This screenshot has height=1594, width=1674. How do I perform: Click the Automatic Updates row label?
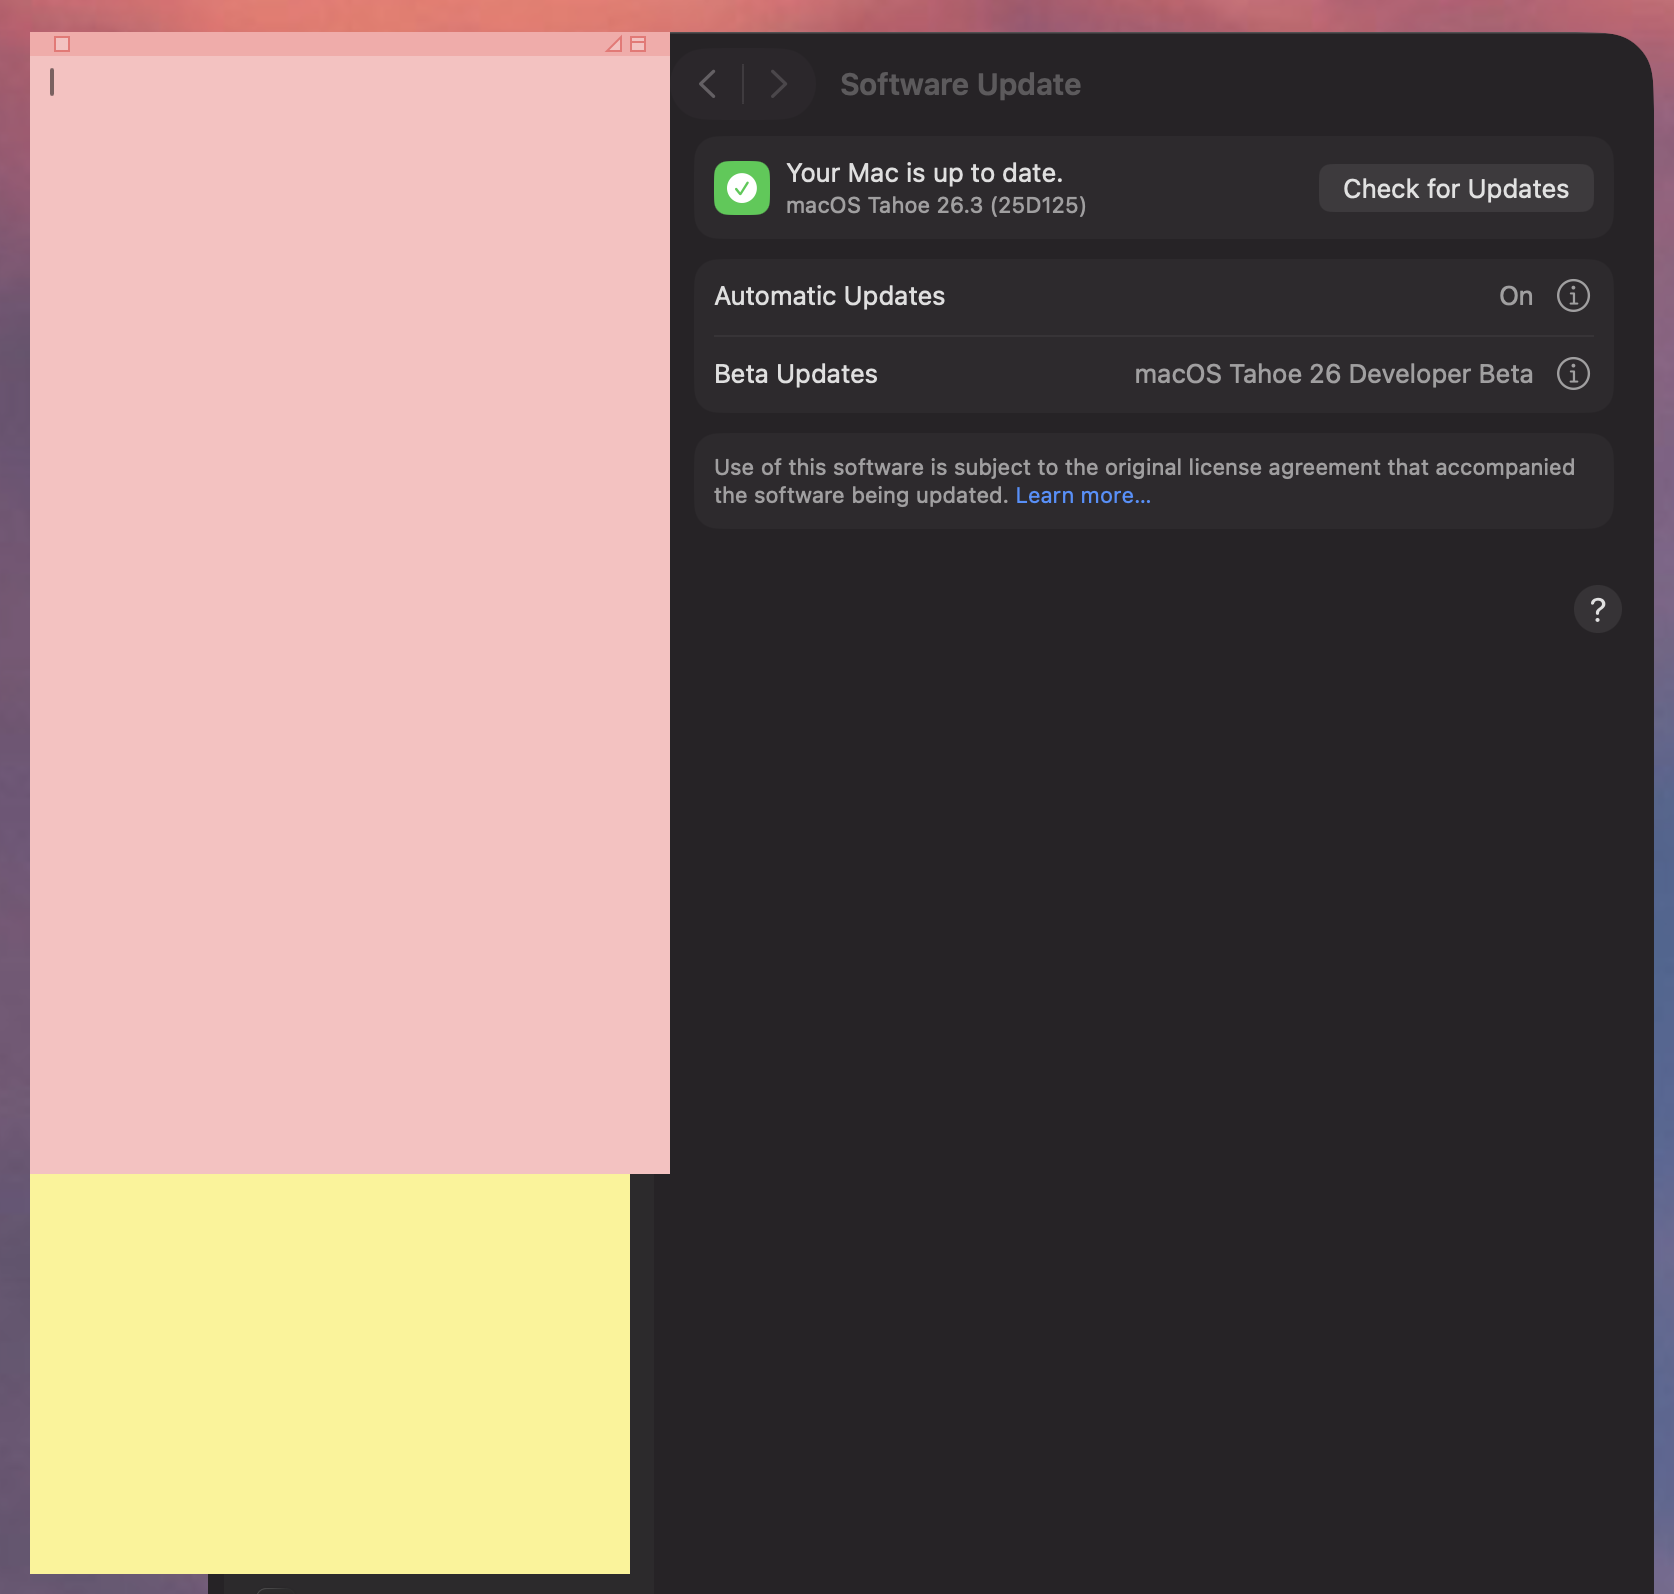click(x=830, y=296)
